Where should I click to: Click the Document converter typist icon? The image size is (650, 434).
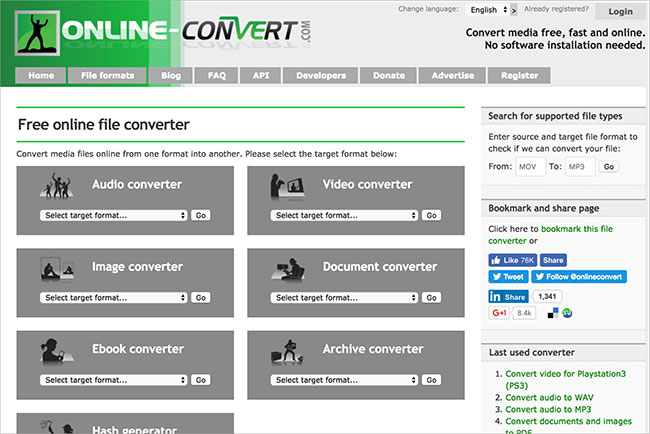pyautogui.click(x=288, y=269)
